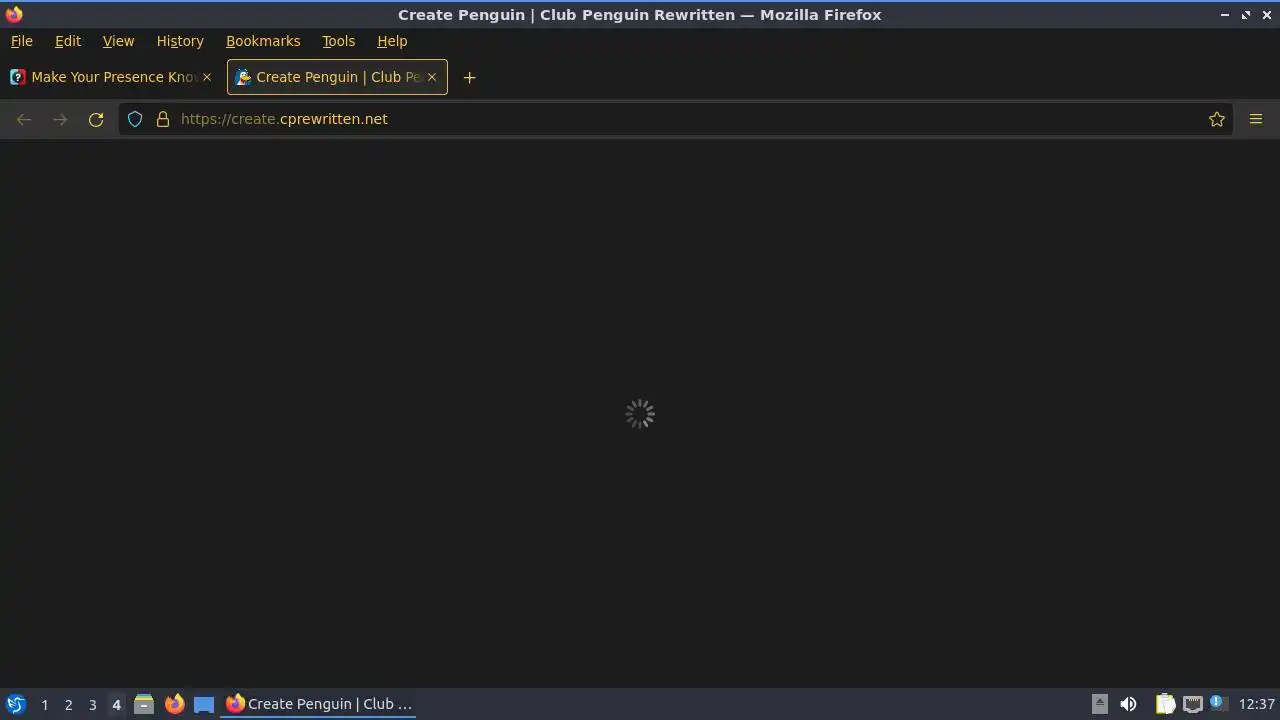Open the Tools menu
This screenshot has height=720, width=1280.
338,41
